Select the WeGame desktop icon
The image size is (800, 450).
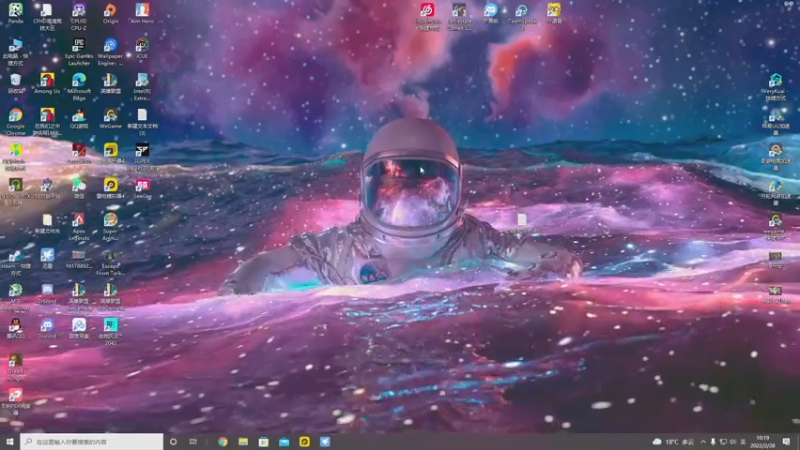110,118
